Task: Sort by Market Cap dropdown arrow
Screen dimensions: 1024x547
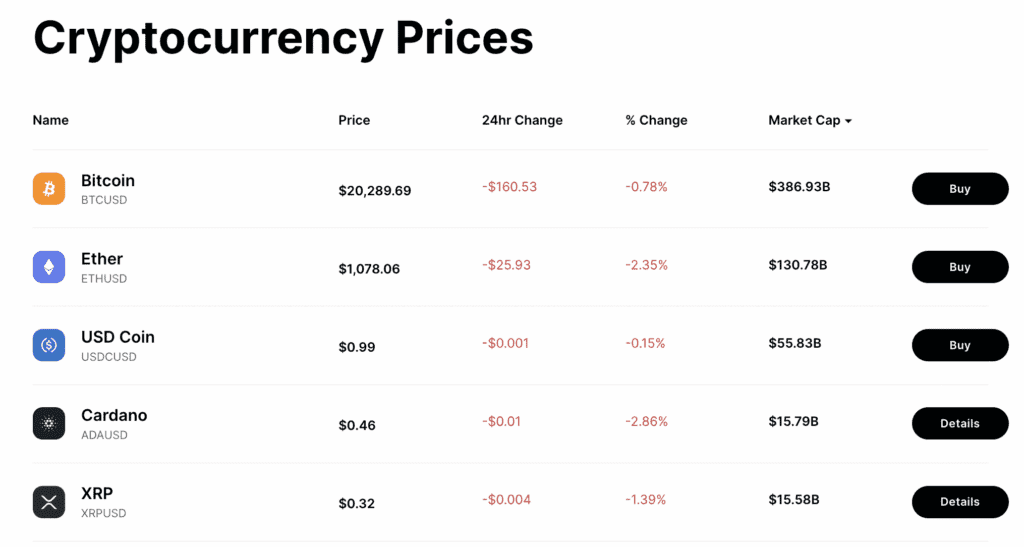Action: click(848, 121)
